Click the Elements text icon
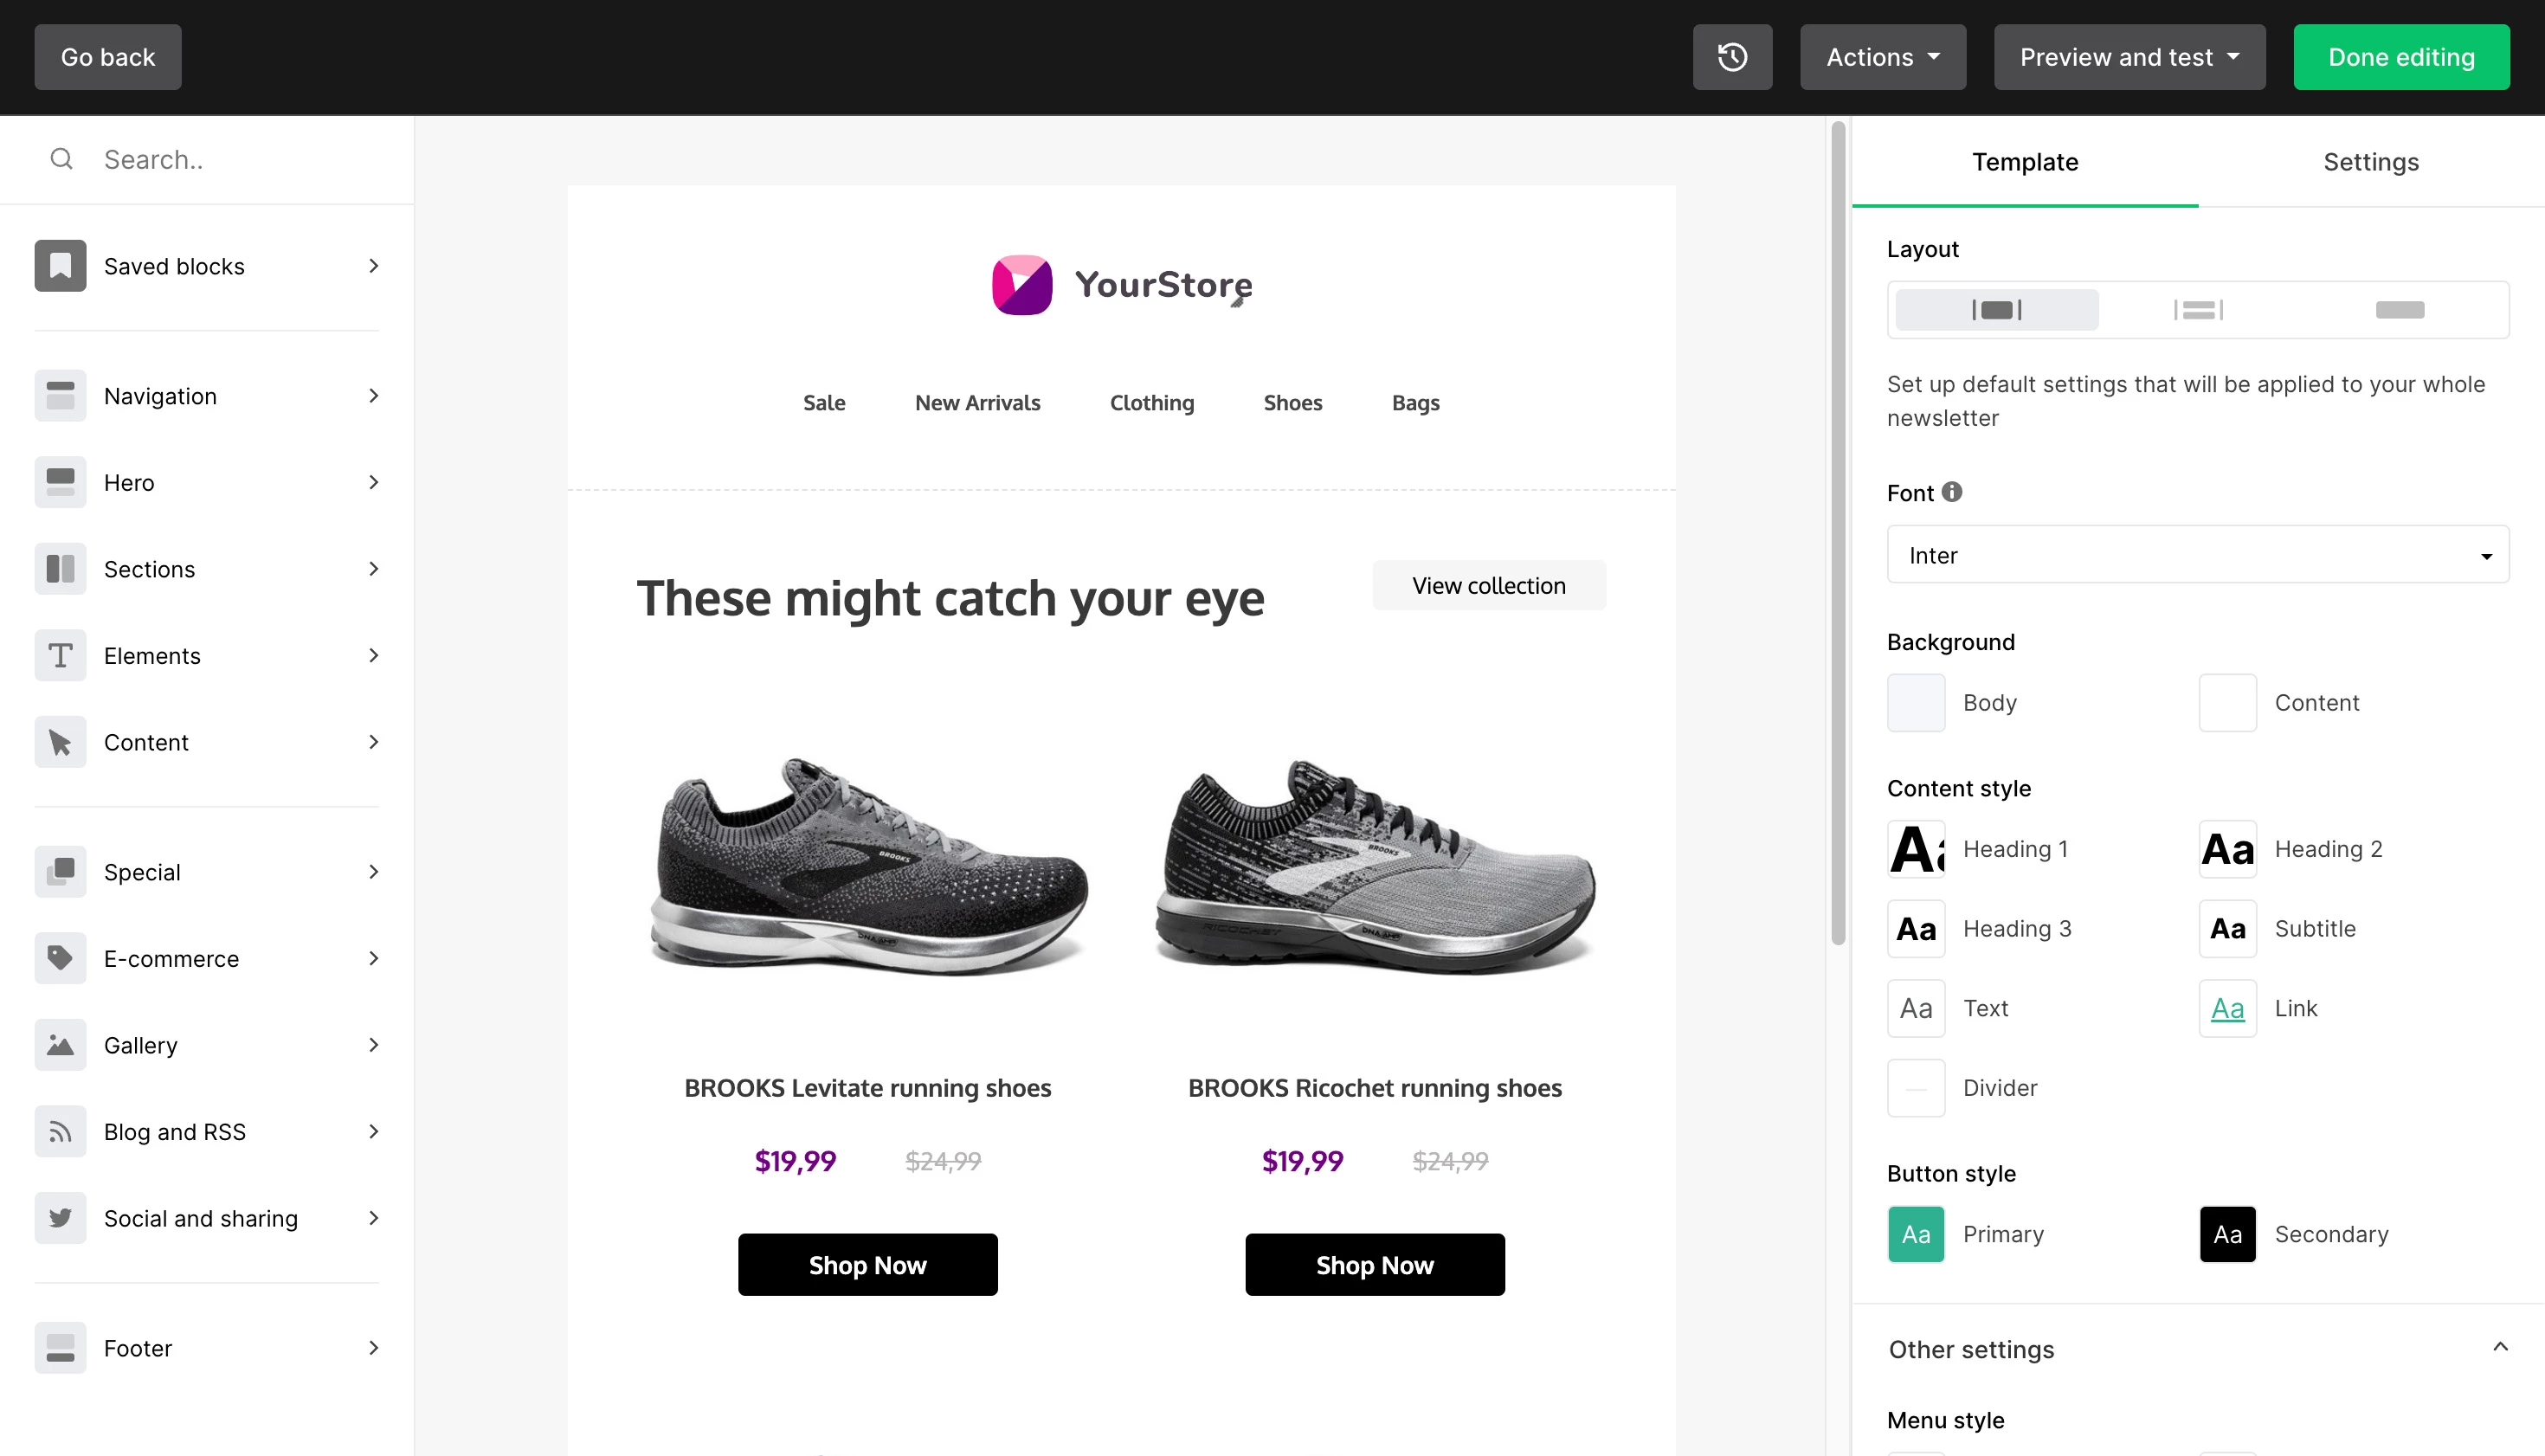Image resolution: width=2545 pixels, height=1456 pixels. click(x=60, y=656)
